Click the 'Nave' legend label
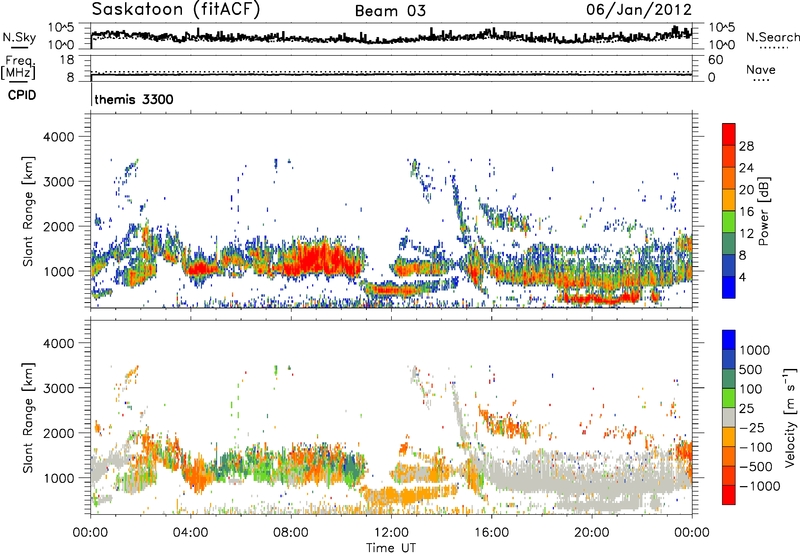This screenshot has height=554, width=800. tap(761, 69)
